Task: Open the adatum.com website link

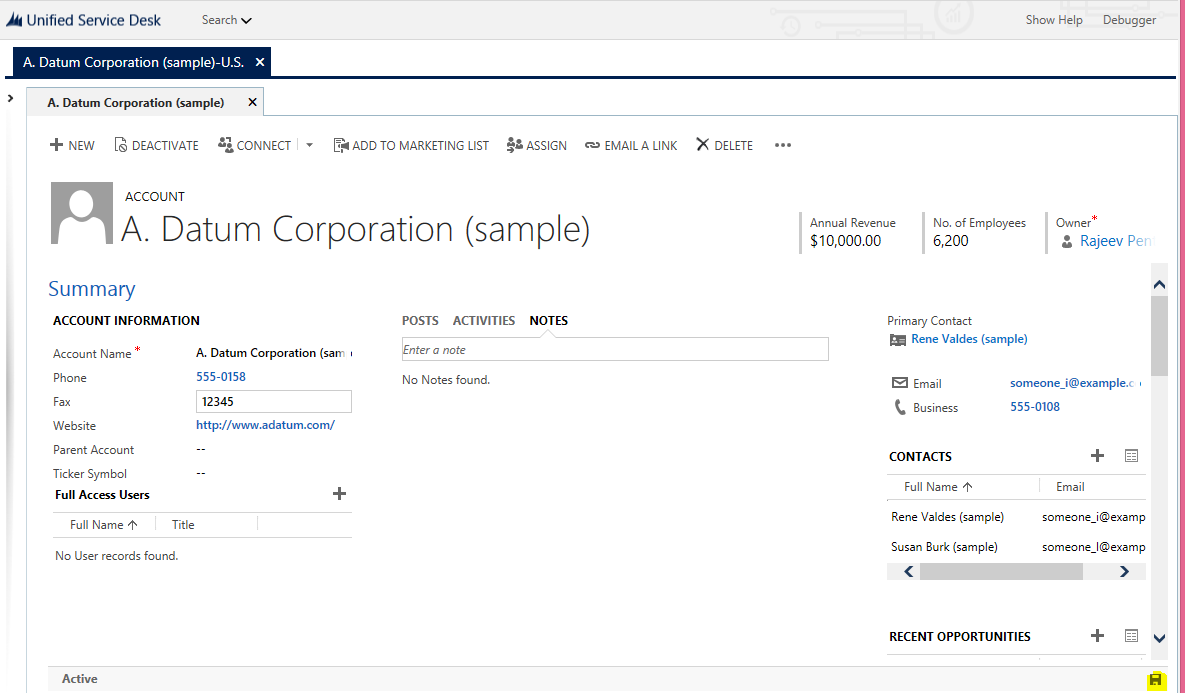Action: (x=265, y=425)
